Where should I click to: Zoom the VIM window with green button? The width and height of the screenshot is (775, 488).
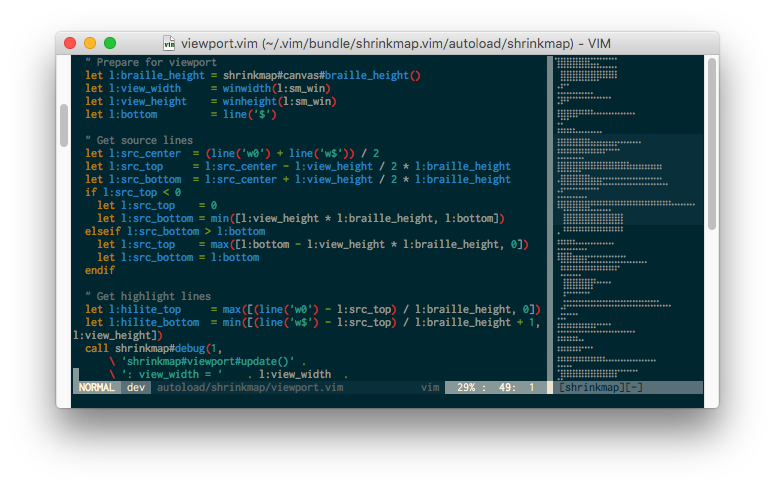click(110, 44)
